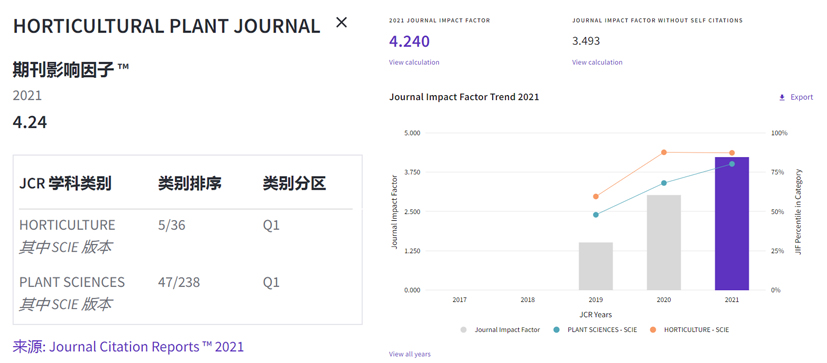Click the gray 2020 impact factor bar
The height and width of the screenshot is (363, 827).
click(664, 243)
